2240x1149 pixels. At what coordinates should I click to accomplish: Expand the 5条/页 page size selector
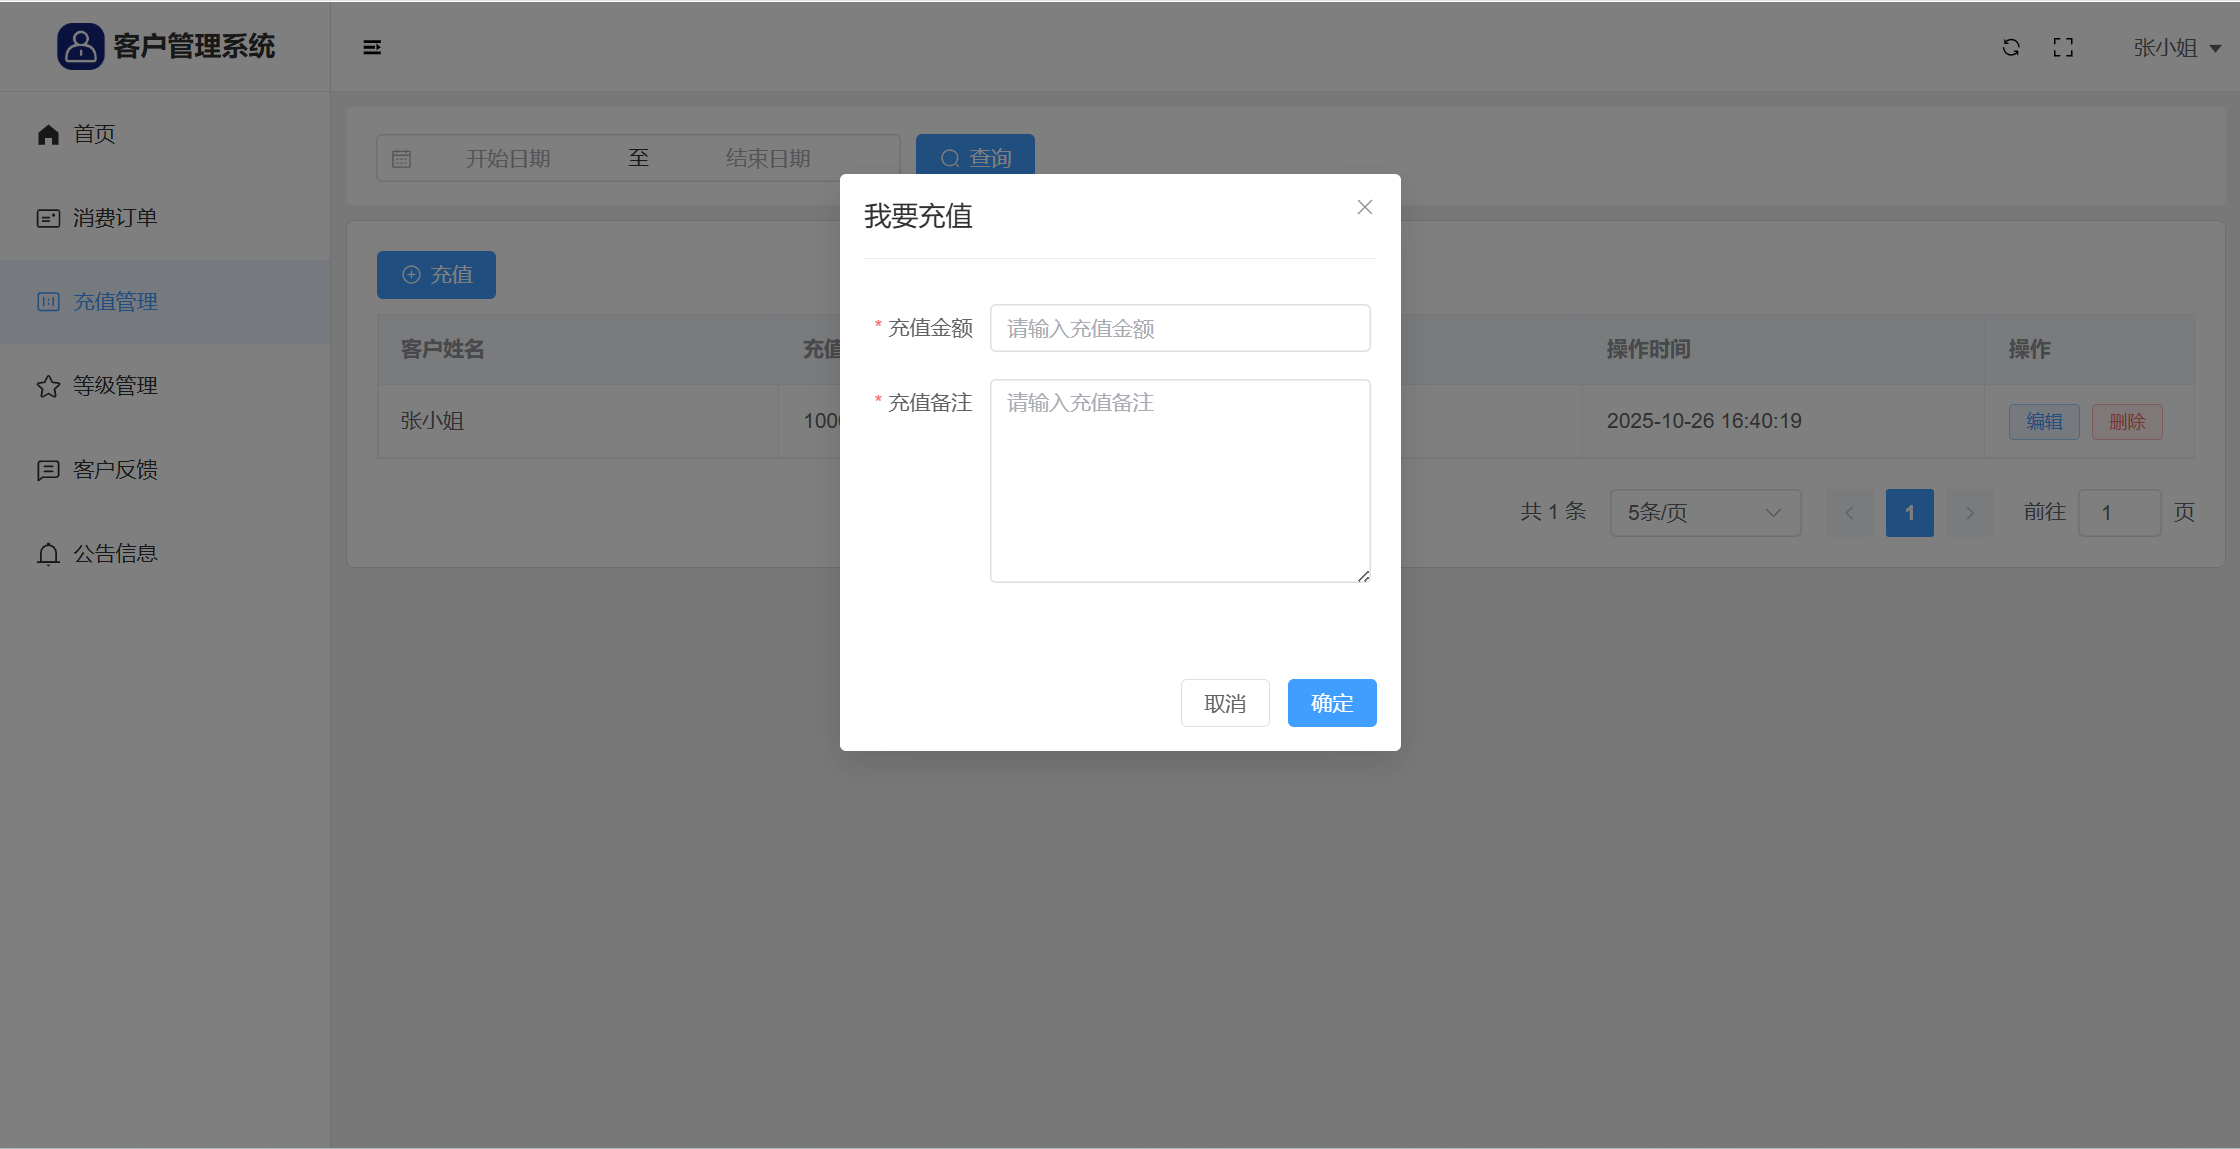point(1704,513)
